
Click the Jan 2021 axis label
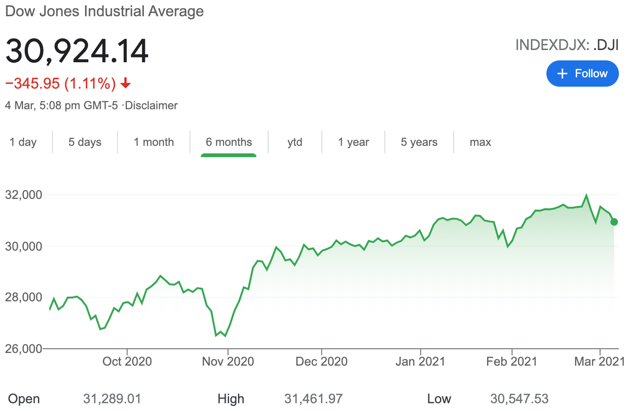pos(420,361)
